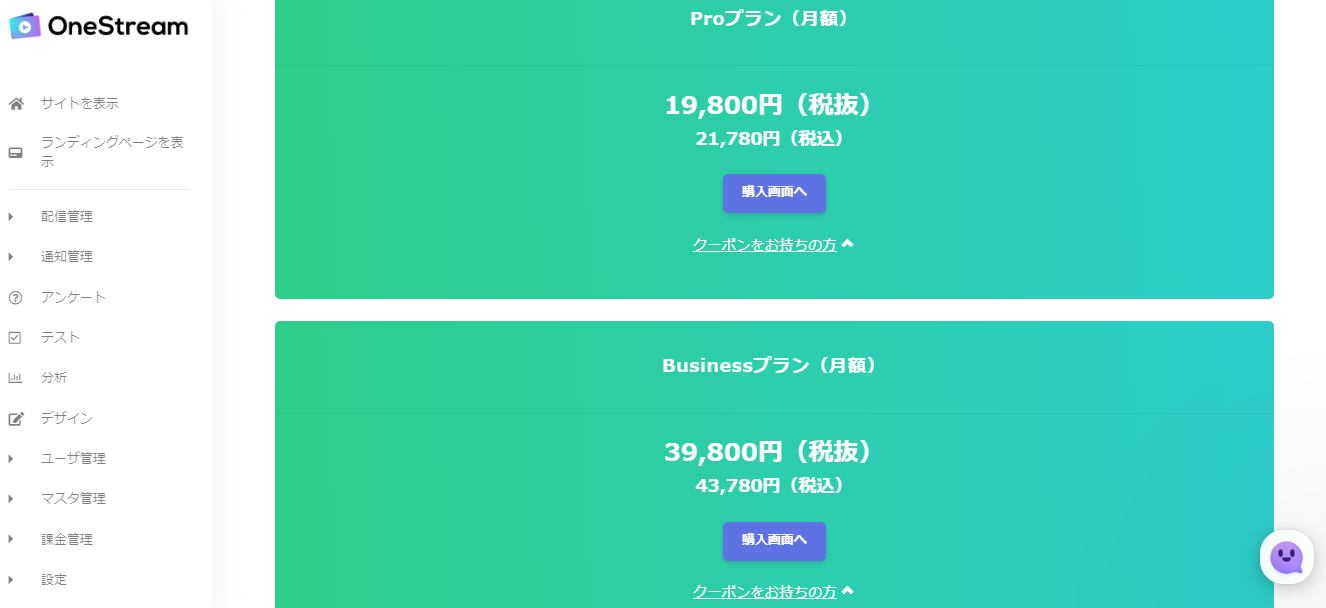Click 購入画面へ for the Business plan
1326x608 pixels.
tap(774, 541)
